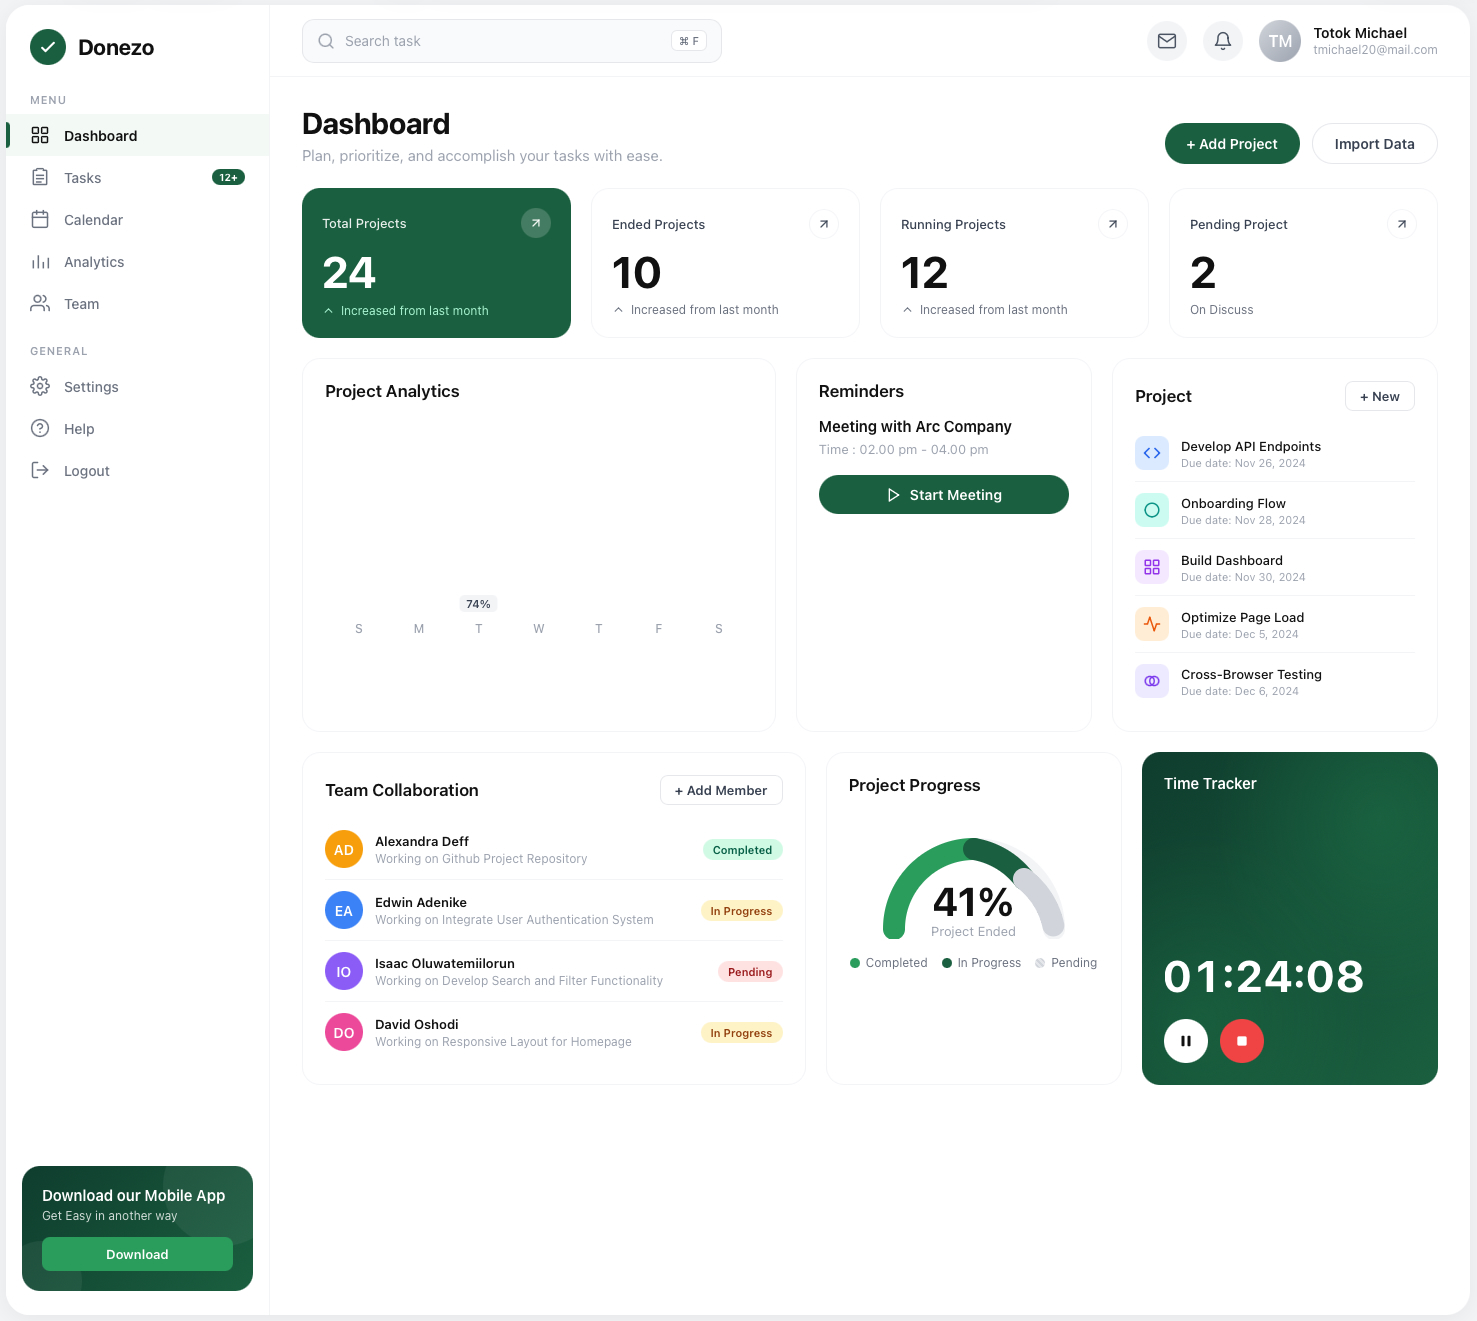Click the Develop API Endpoints code icon
The image size is (1477, 1321).
pyautogui.click(x=1152, y=453)
